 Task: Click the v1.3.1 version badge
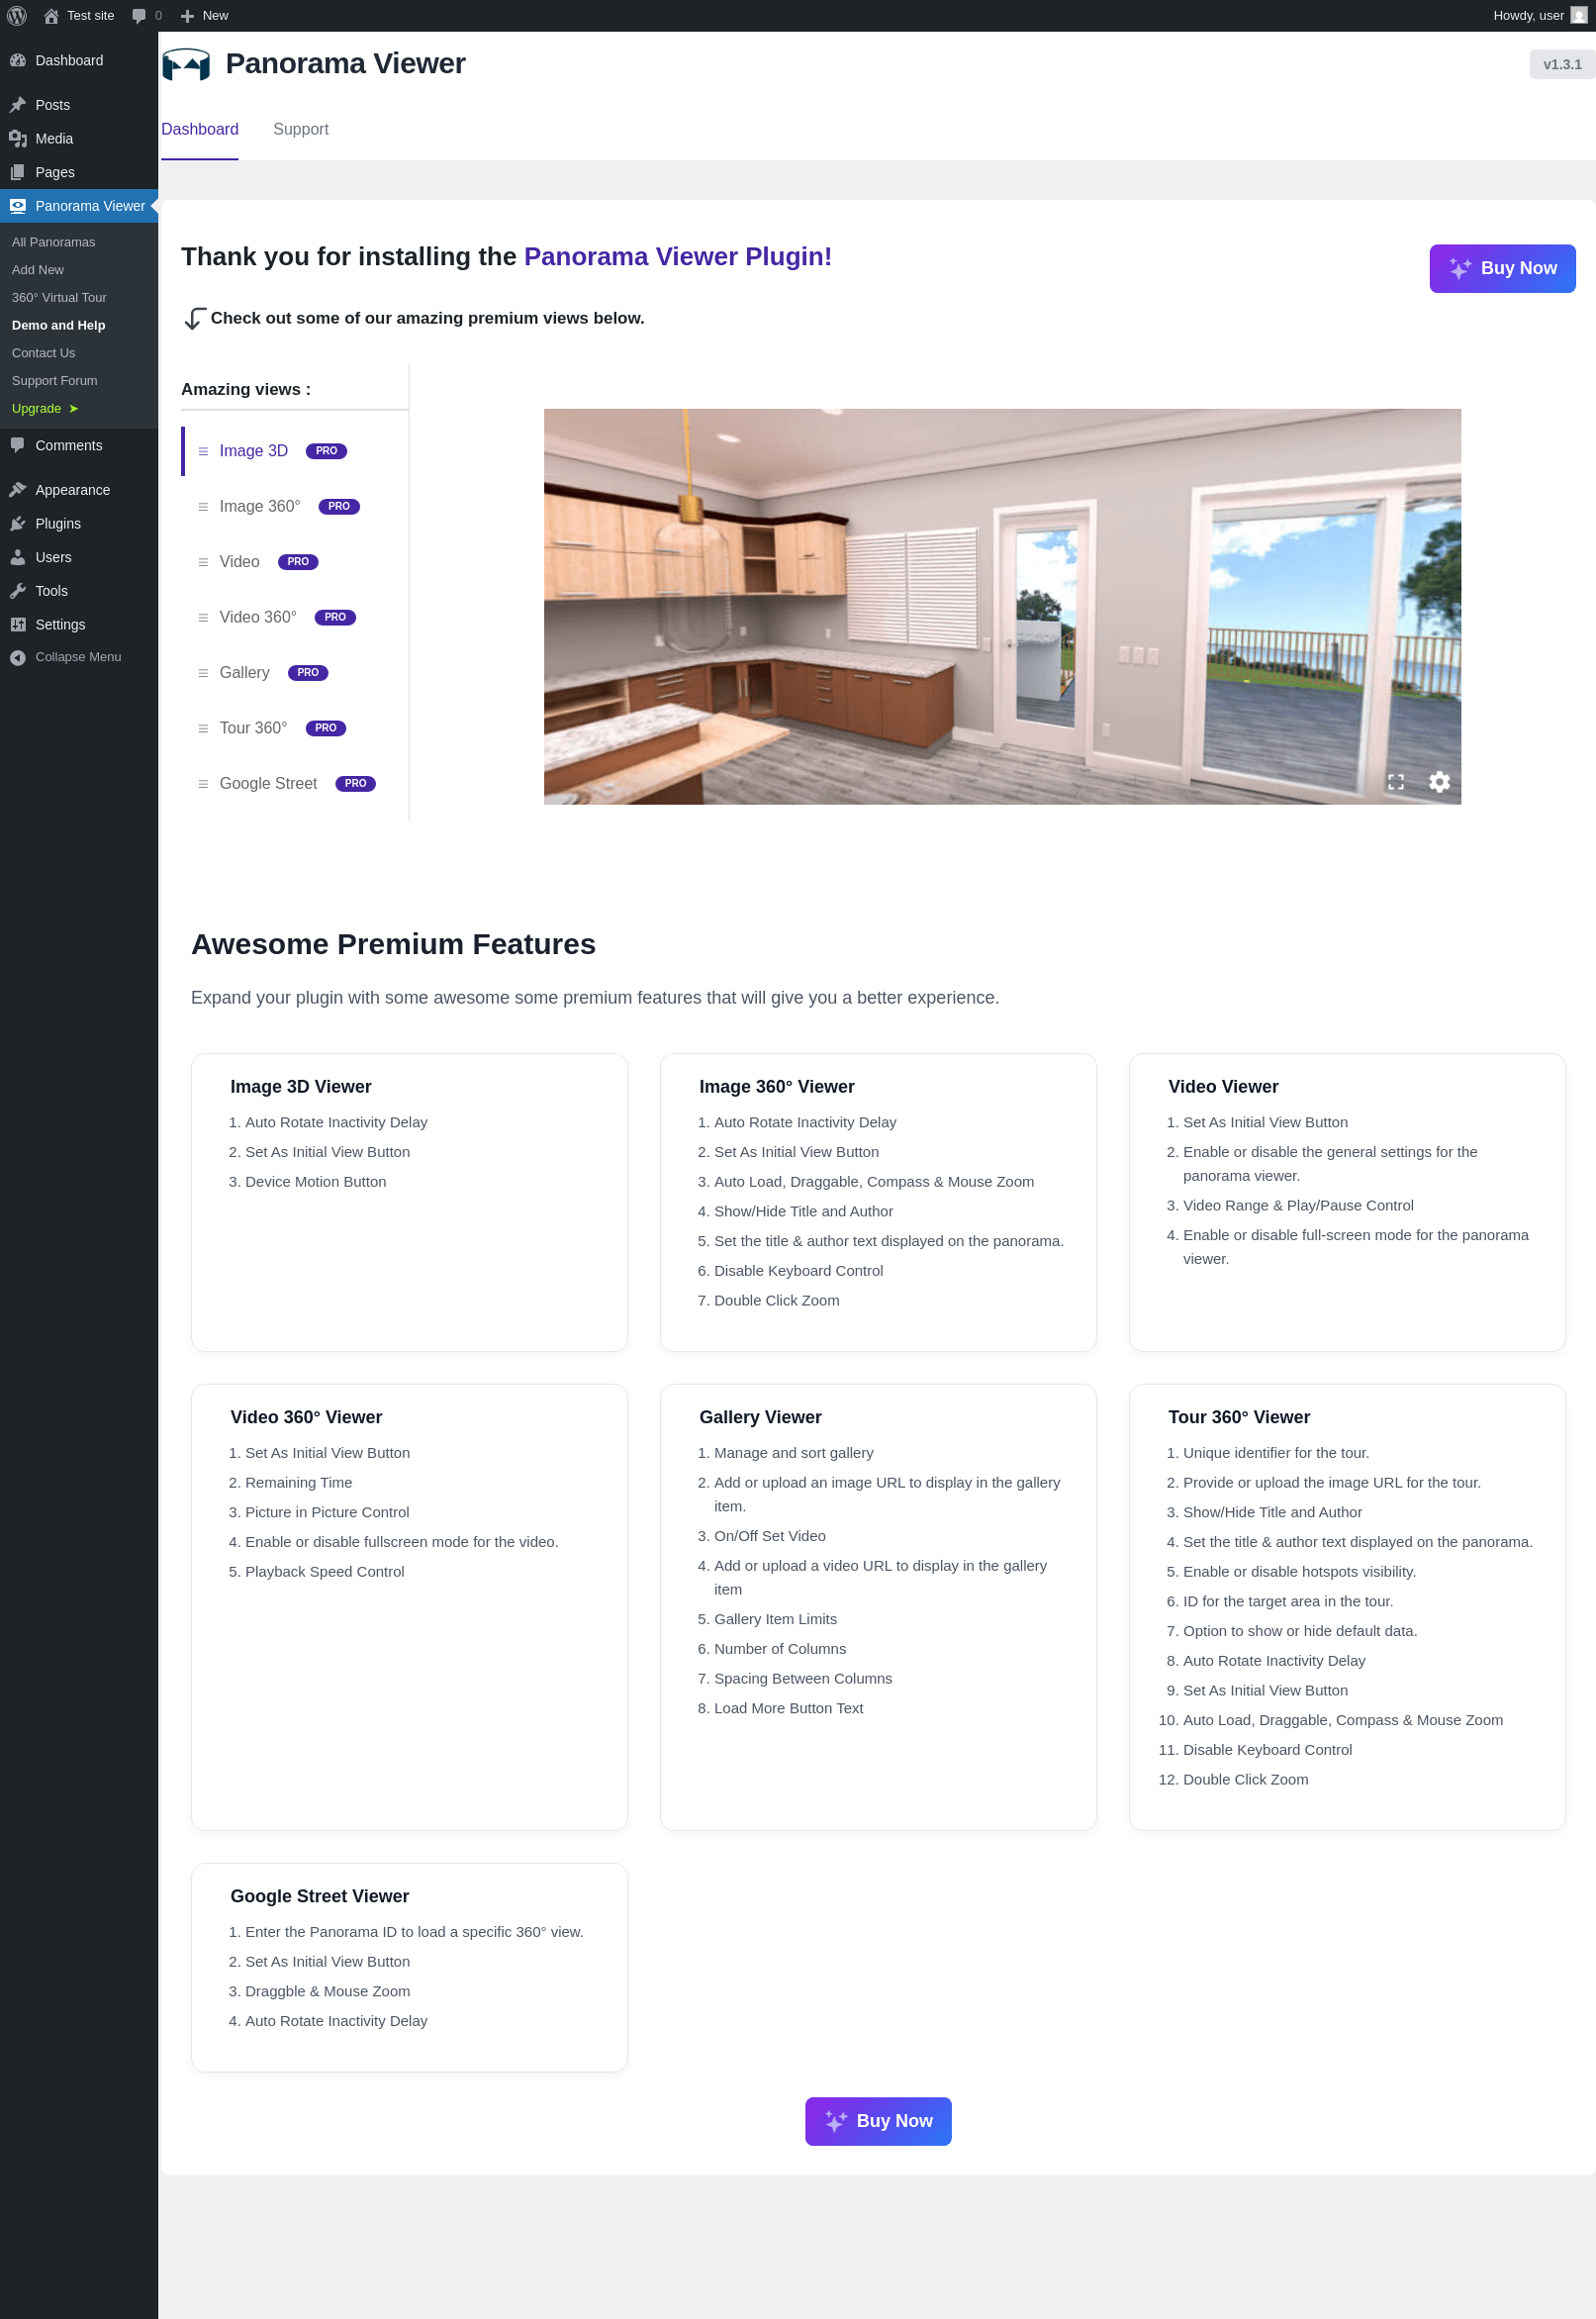1562,65
